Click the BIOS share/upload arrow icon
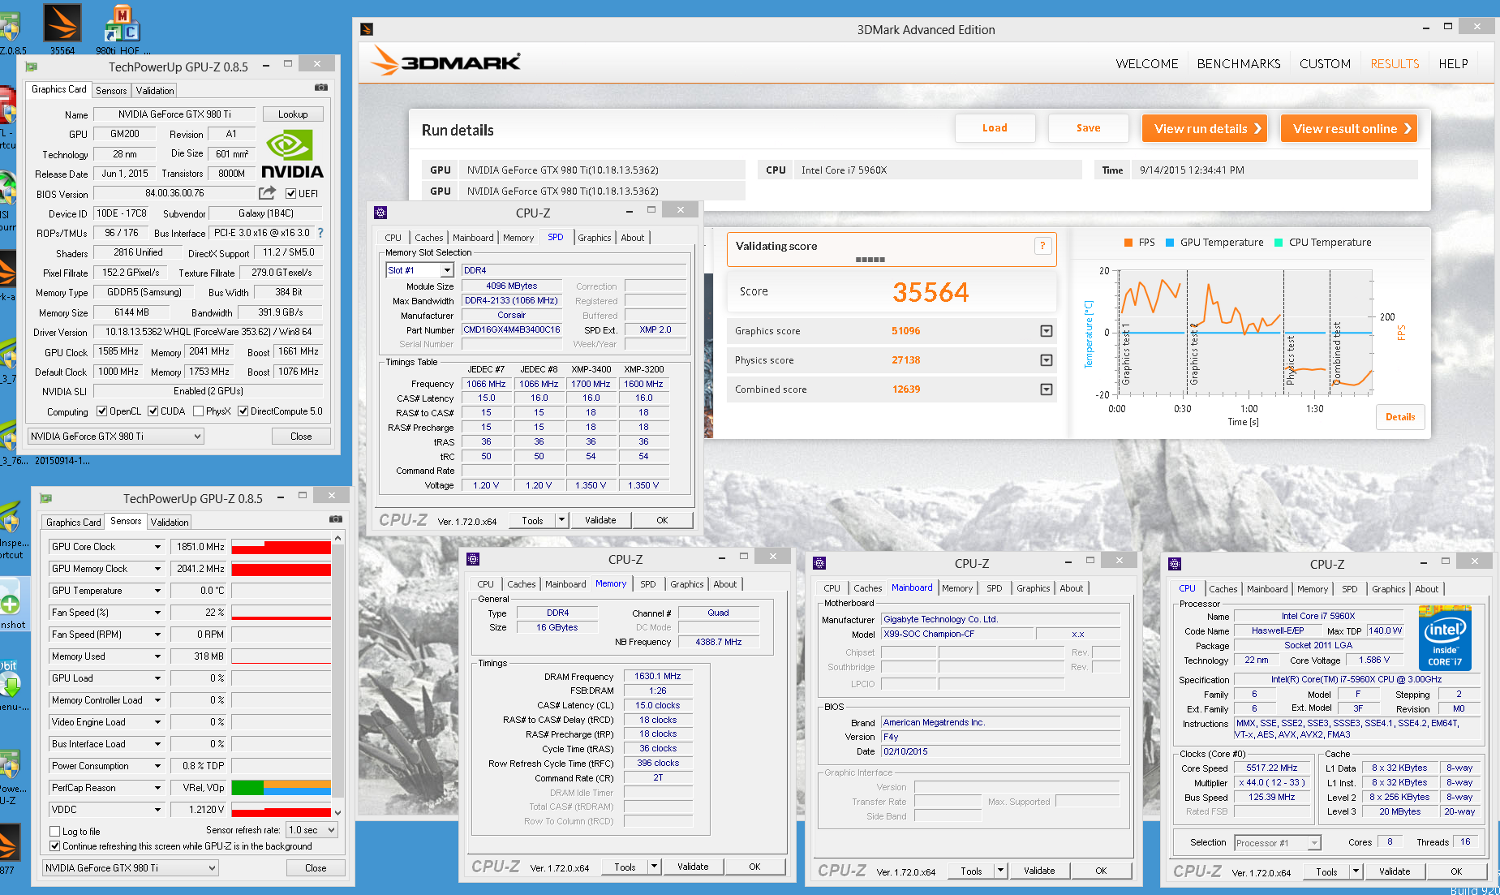The height and width of the screenshot is (895, 1500). point(267,193)
